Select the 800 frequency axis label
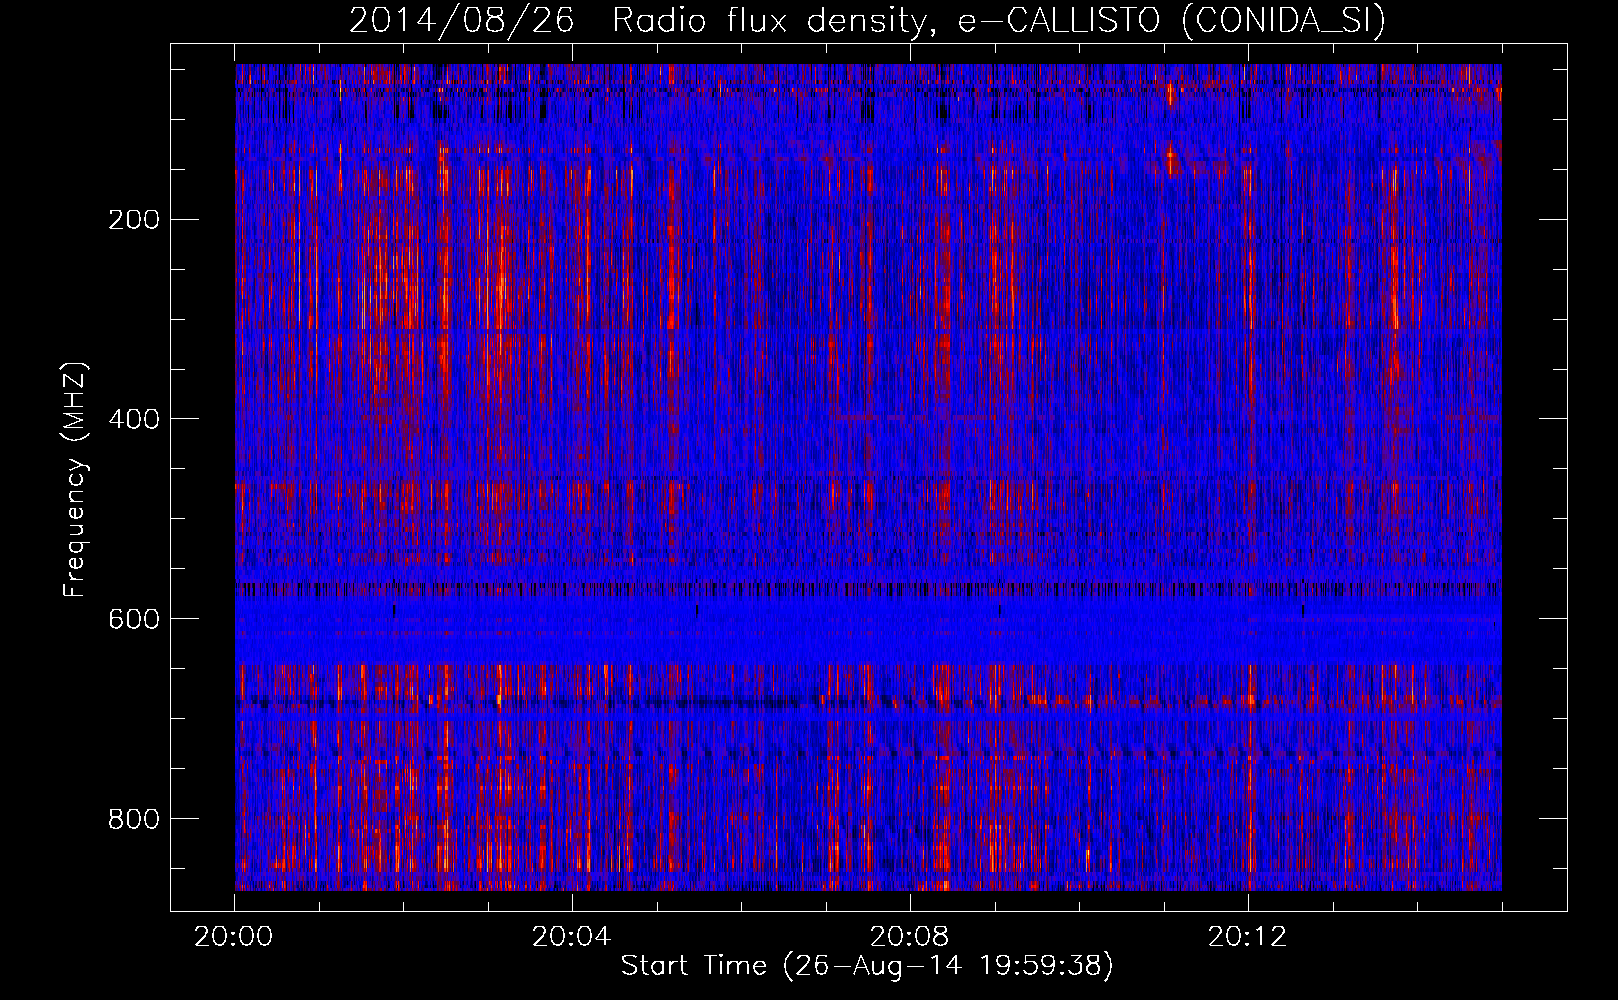The width and height of the screenshot is (1618, 1000). [x=134, y=819]
